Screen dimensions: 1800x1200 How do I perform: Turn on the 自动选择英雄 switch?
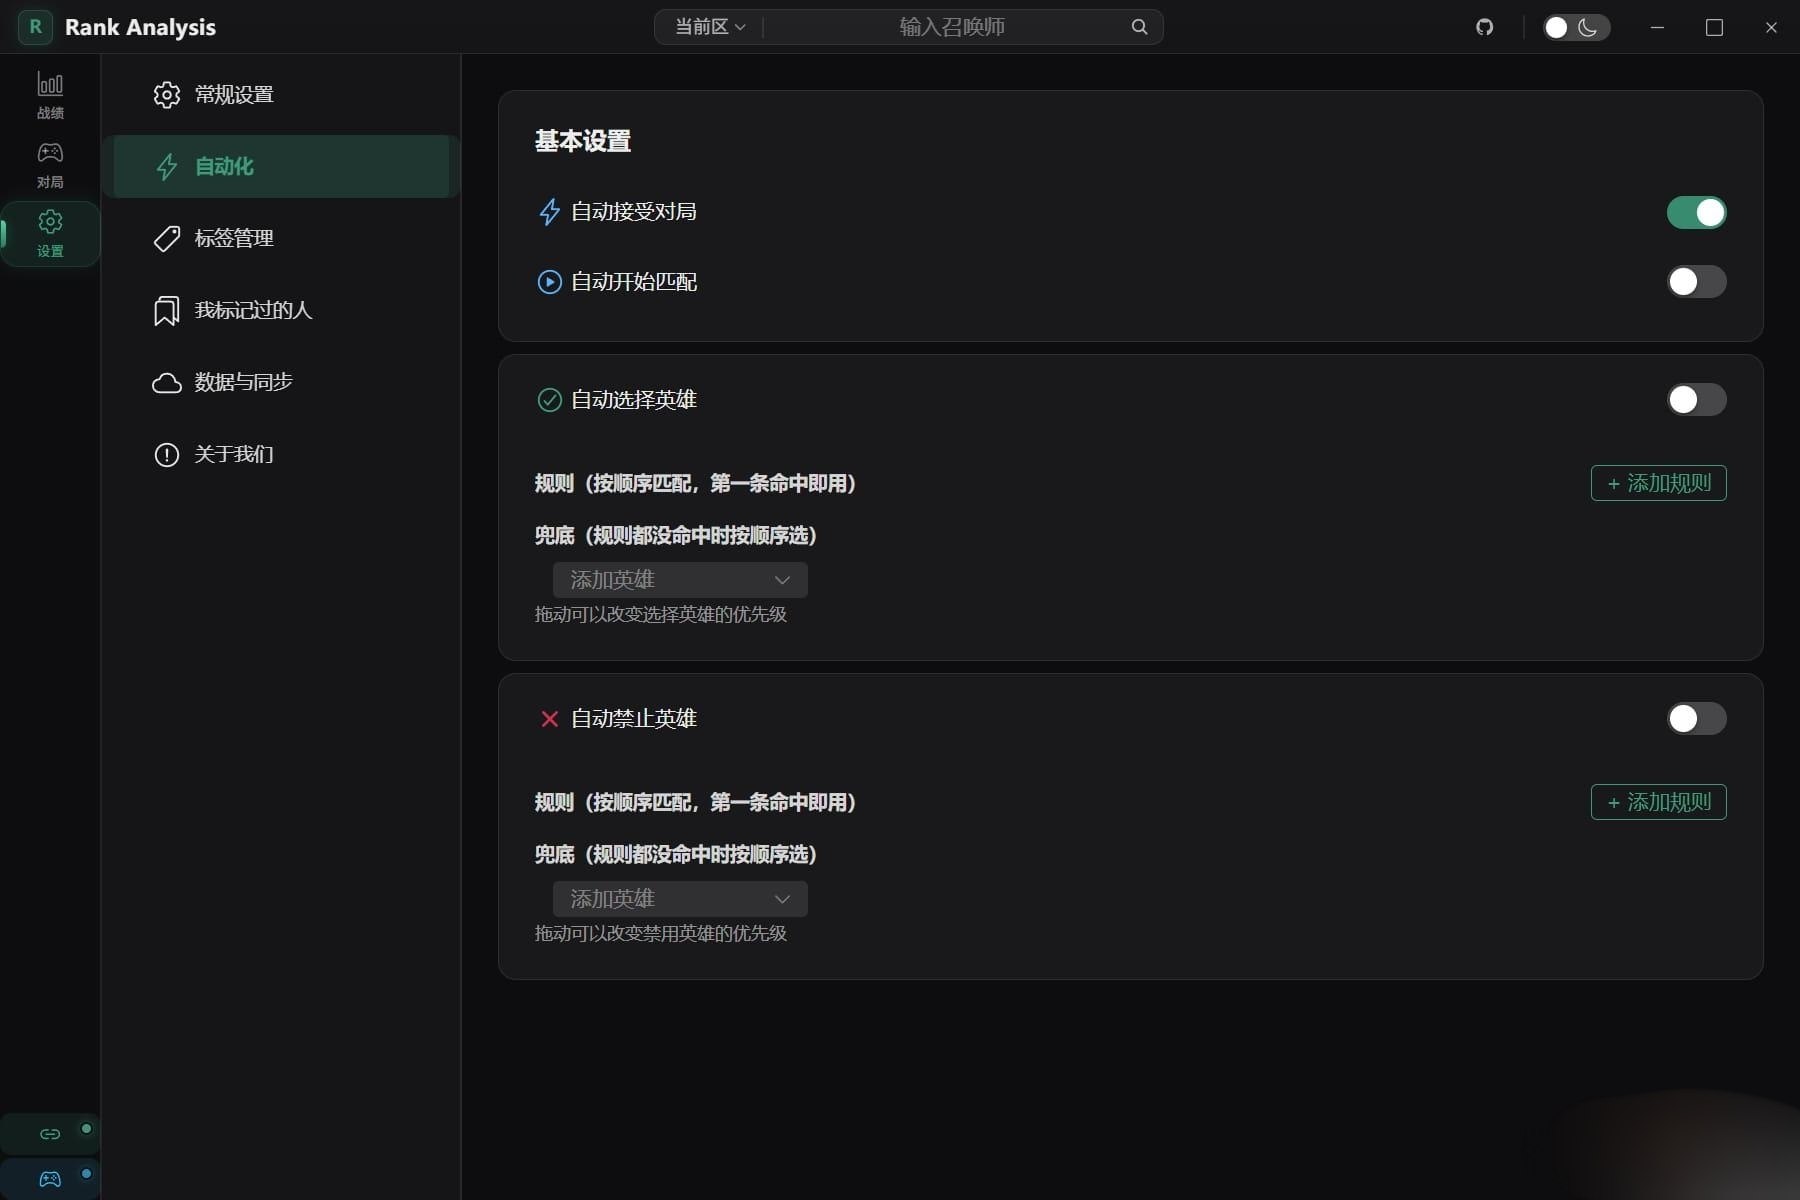click(x=1696, y=400)
